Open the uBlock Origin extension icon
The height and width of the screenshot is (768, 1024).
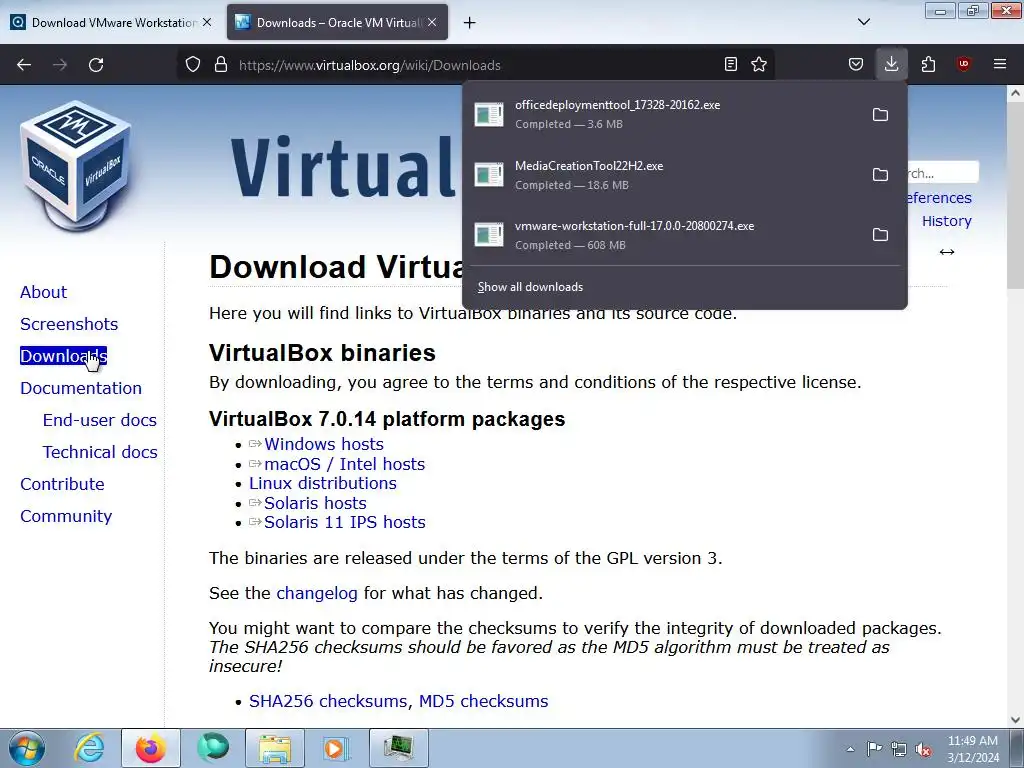click(x=963, y=64)
